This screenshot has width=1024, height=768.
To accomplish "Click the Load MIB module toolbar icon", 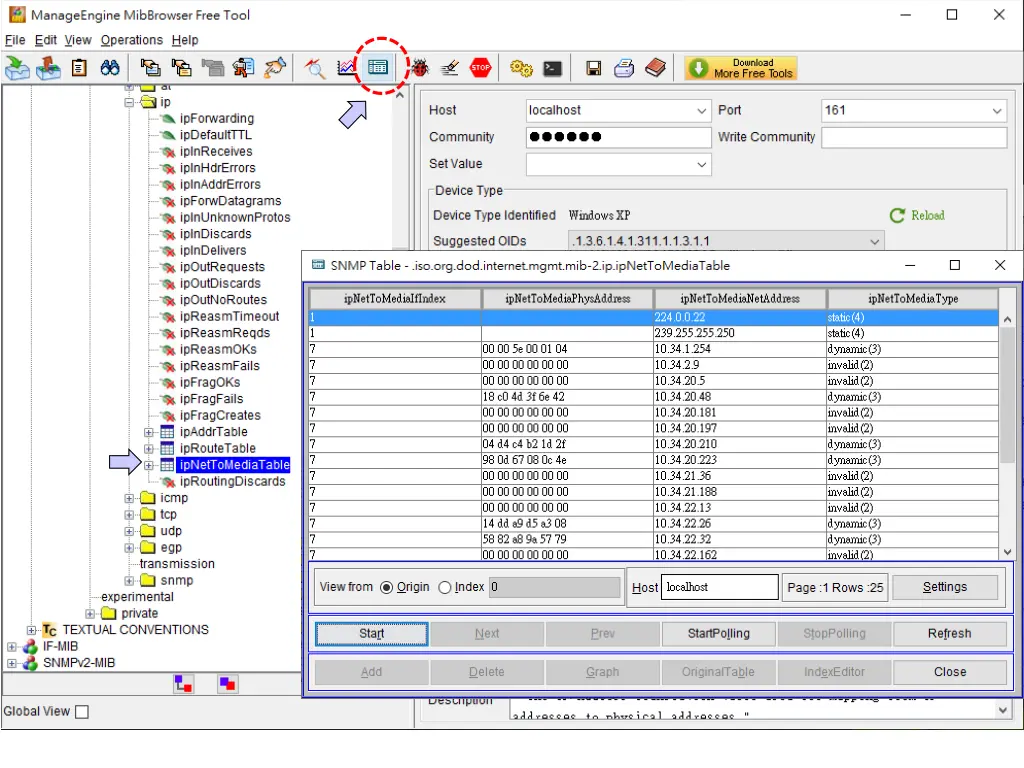I will click(x=17, y=67).
